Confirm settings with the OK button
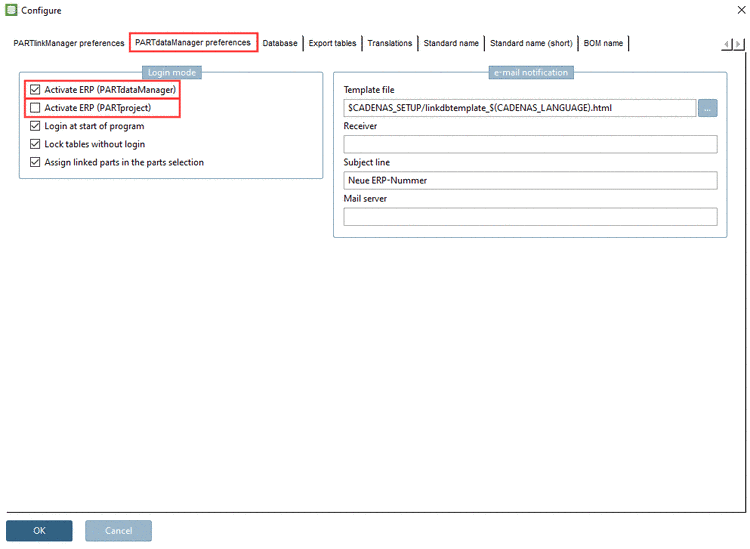The width and height of the screenshot is (750, 549). pyautogui.click(x=39, y=530)
